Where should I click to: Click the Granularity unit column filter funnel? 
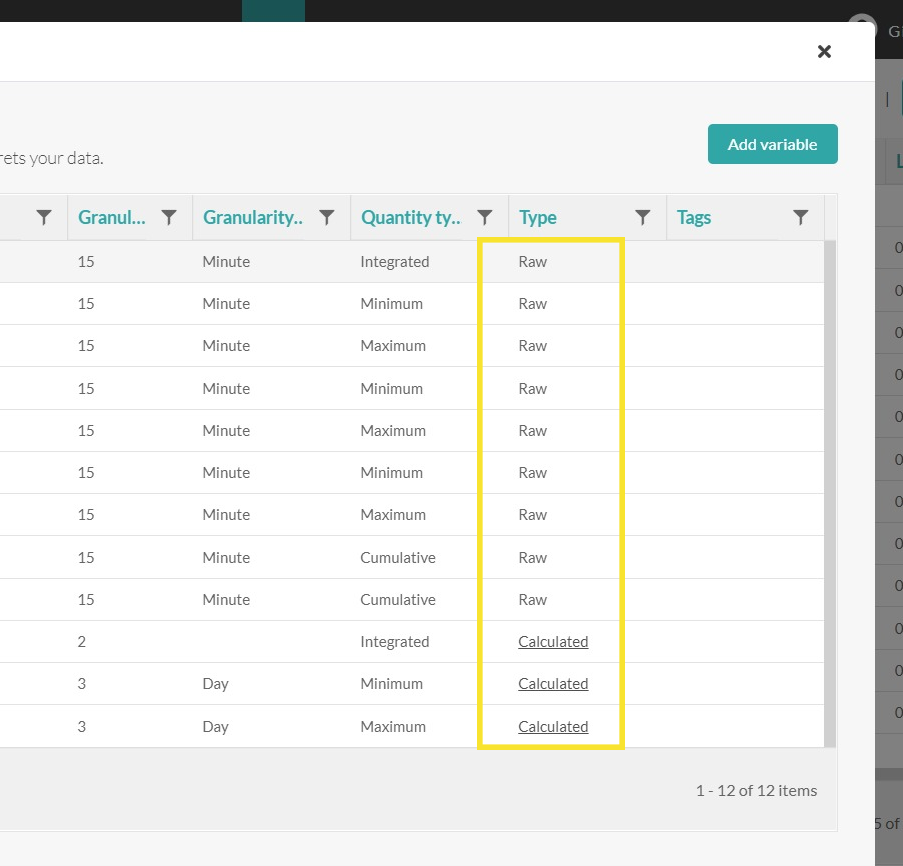tap(326, 217)
